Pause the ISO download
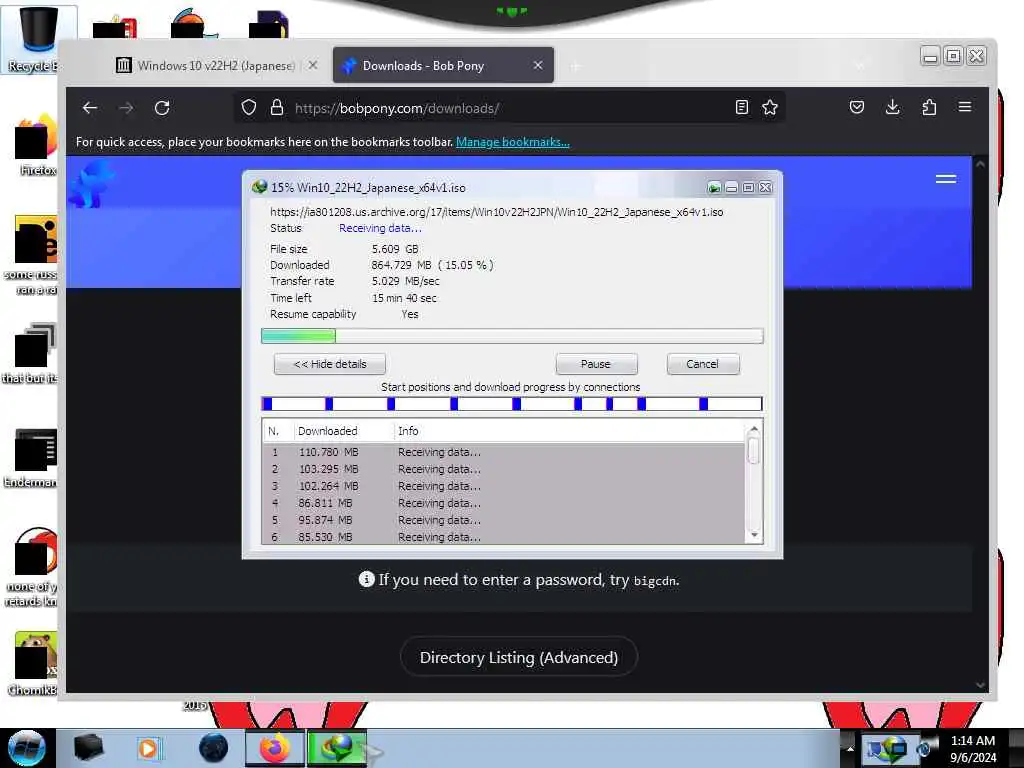The image size is (1024, 768). point(596,364)
